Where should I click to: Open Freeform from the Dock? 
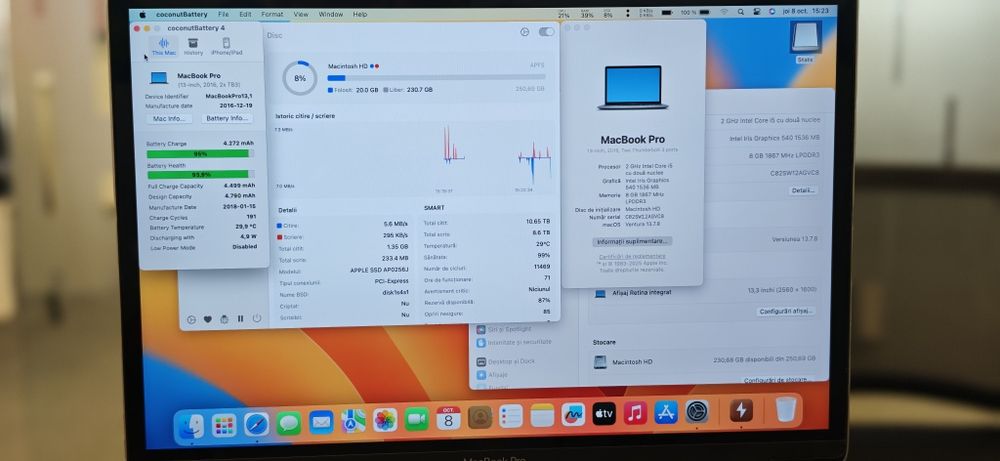(x=573, y=414)
